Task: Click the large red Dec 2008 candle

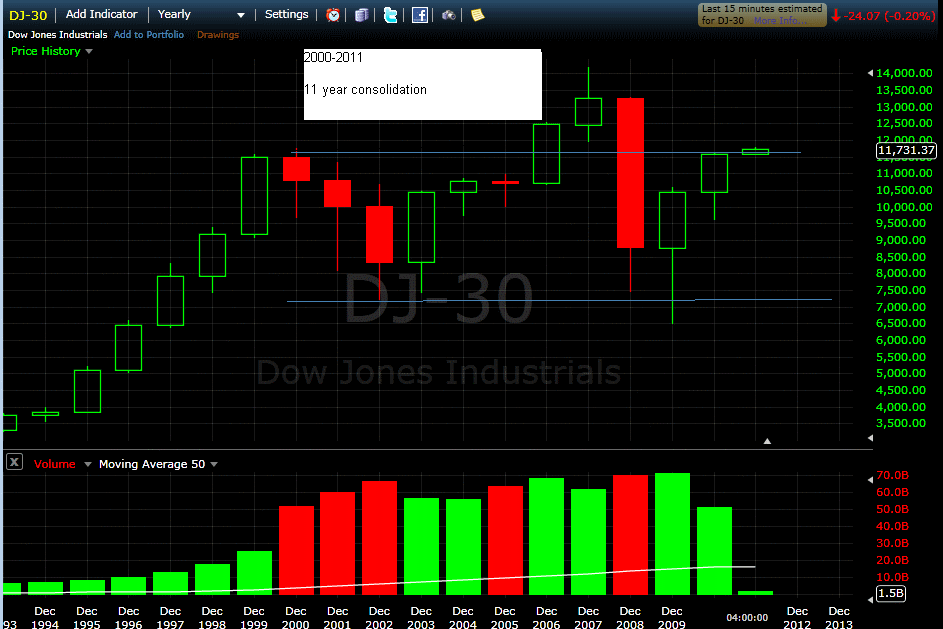Action: (x=630, y=173)
